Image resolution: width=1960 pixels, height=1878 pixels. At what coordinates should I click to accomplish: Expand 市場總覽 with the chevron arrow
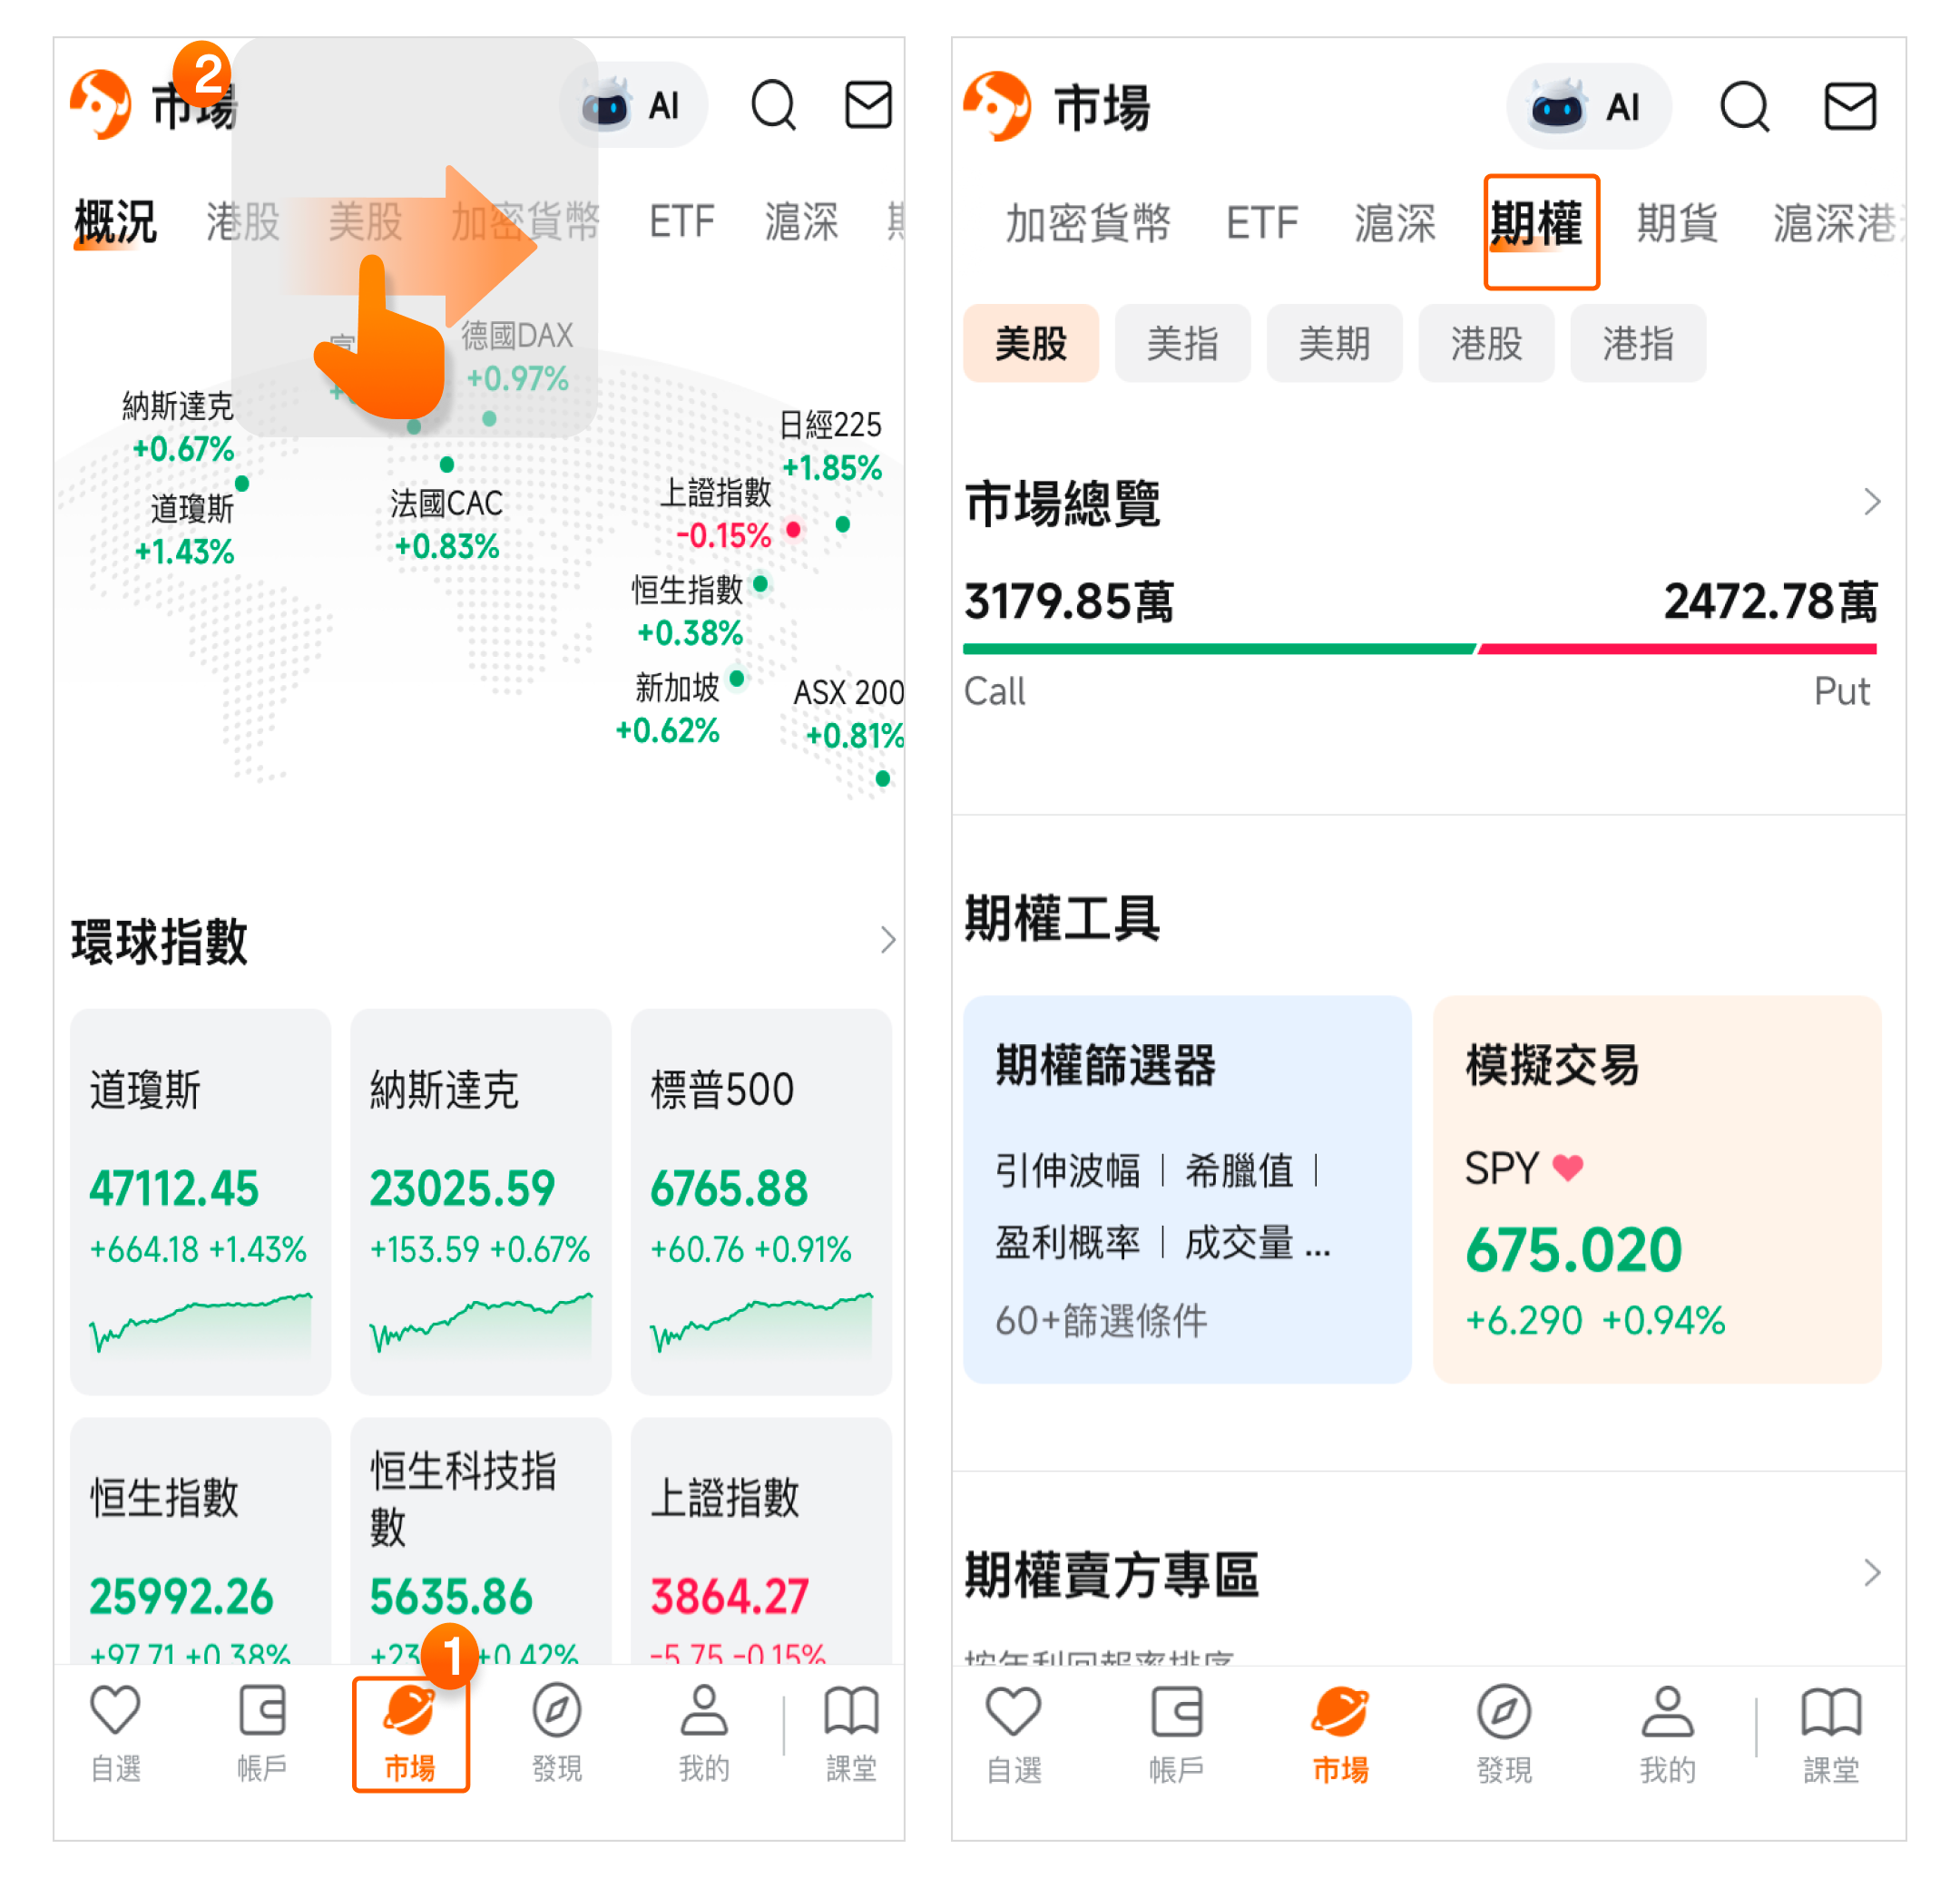click(x=1872, y=502)
